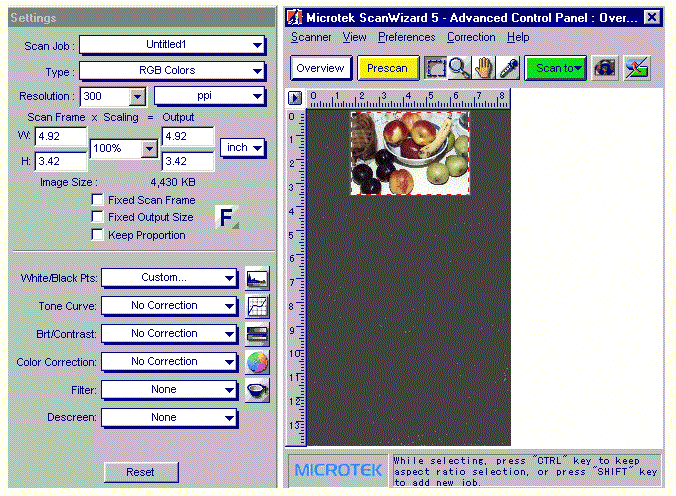
Task: Click the green Scan to button
Action: click(x=555, y=68)
